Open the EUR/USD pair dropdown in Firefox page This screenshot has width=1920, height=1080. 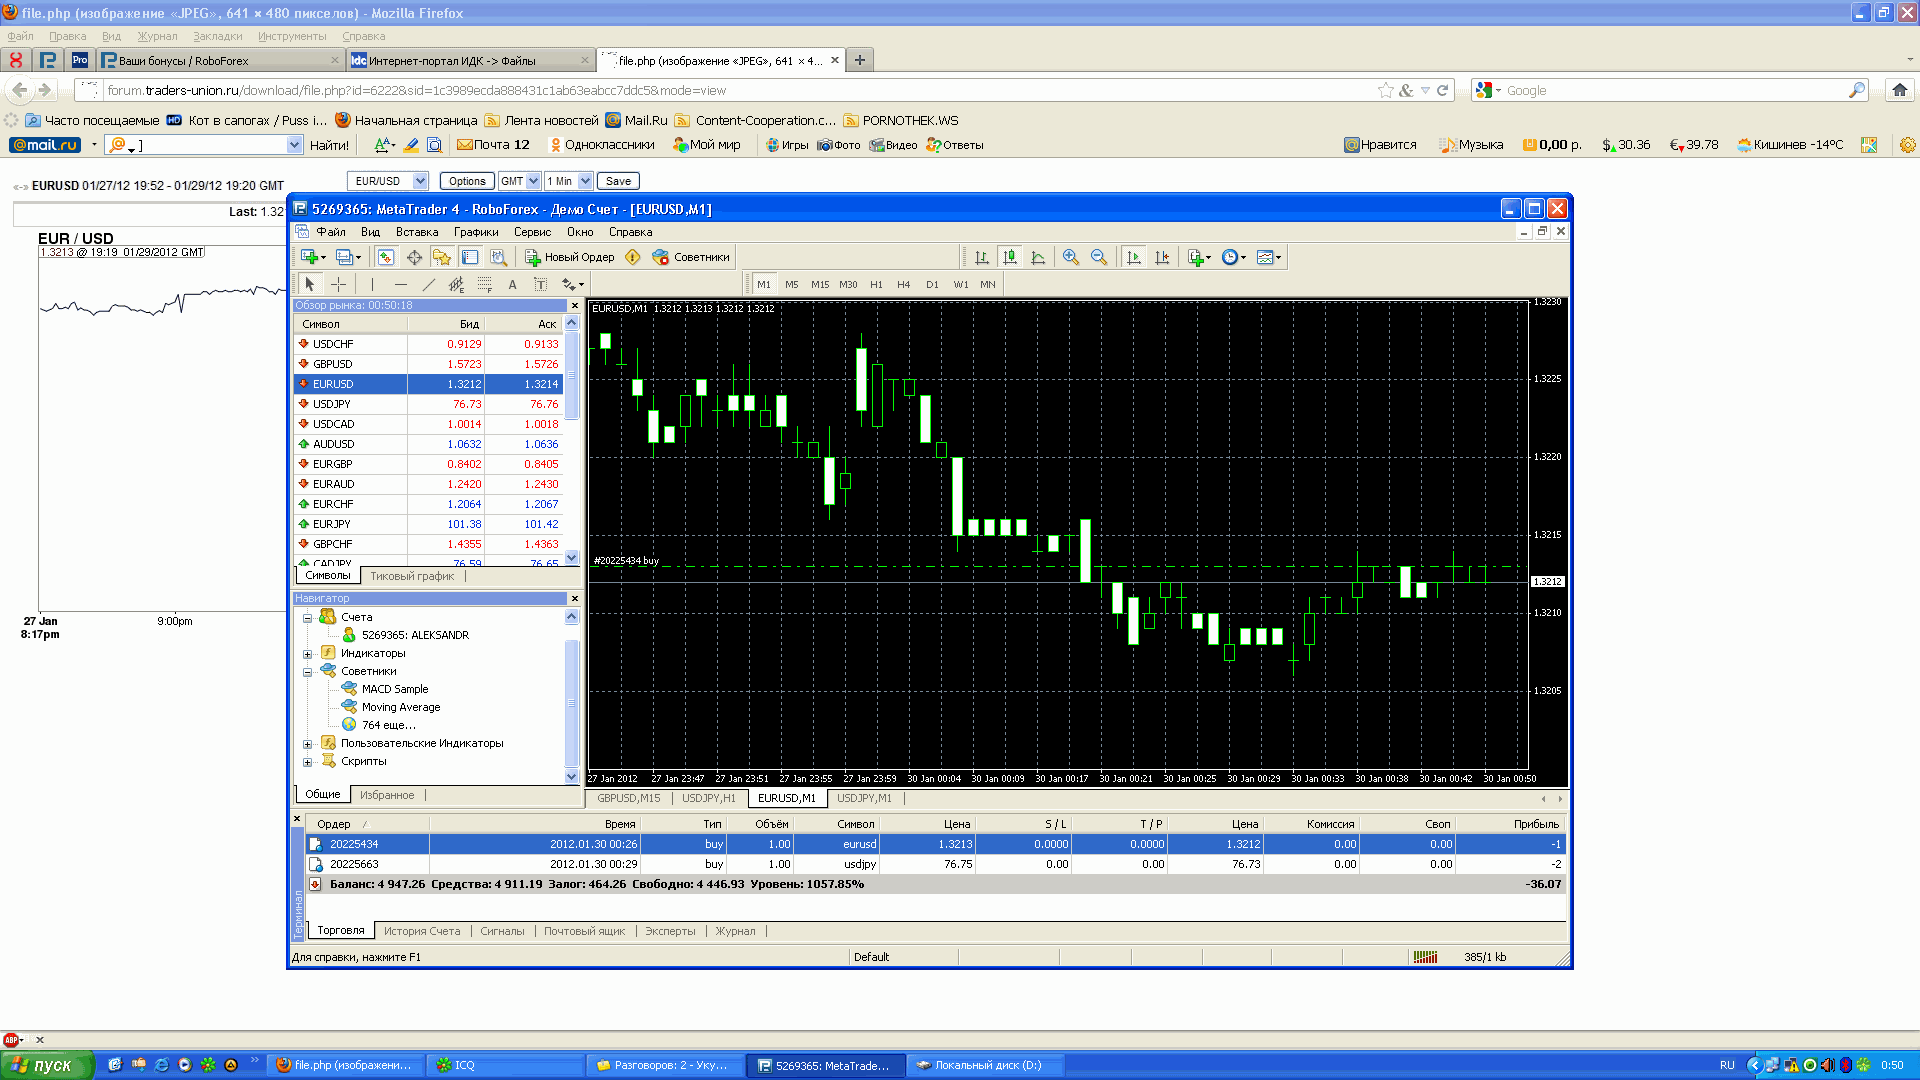coord(388,181)
